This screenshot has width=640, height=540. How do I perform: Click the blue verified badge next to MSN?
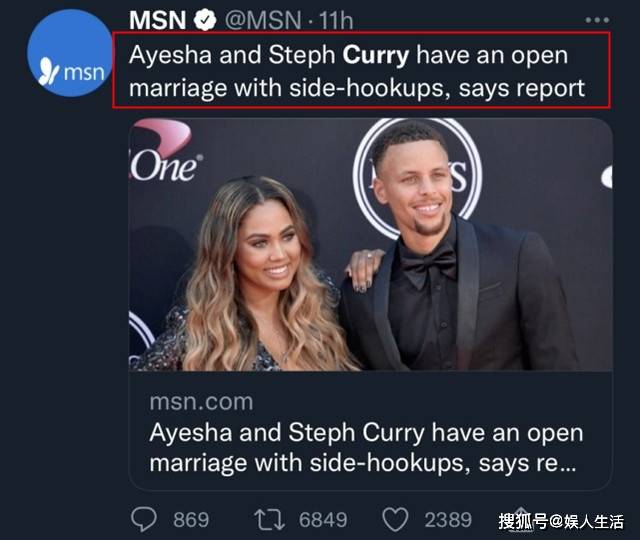(205, 20)
